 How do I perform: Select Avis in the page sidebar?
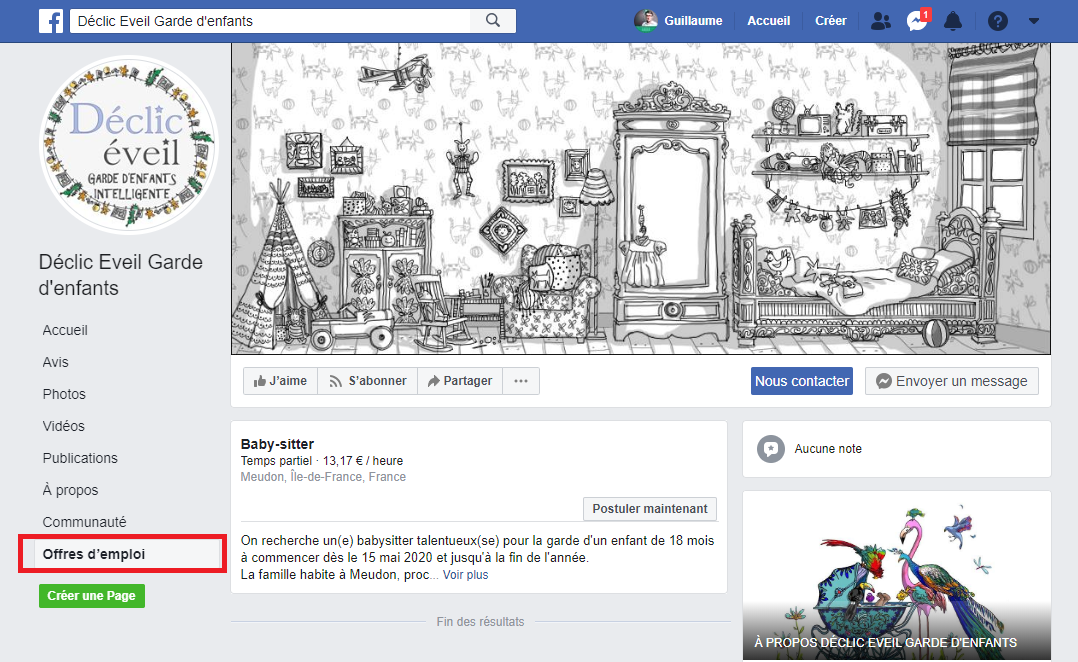point(56,362)
